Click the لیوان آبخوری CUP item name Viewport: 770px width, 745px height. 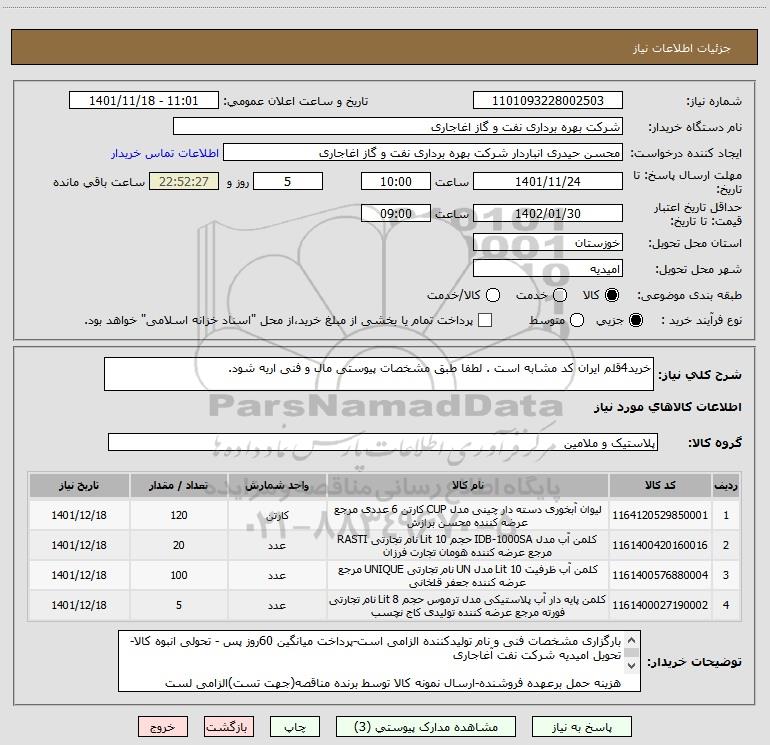468,516
